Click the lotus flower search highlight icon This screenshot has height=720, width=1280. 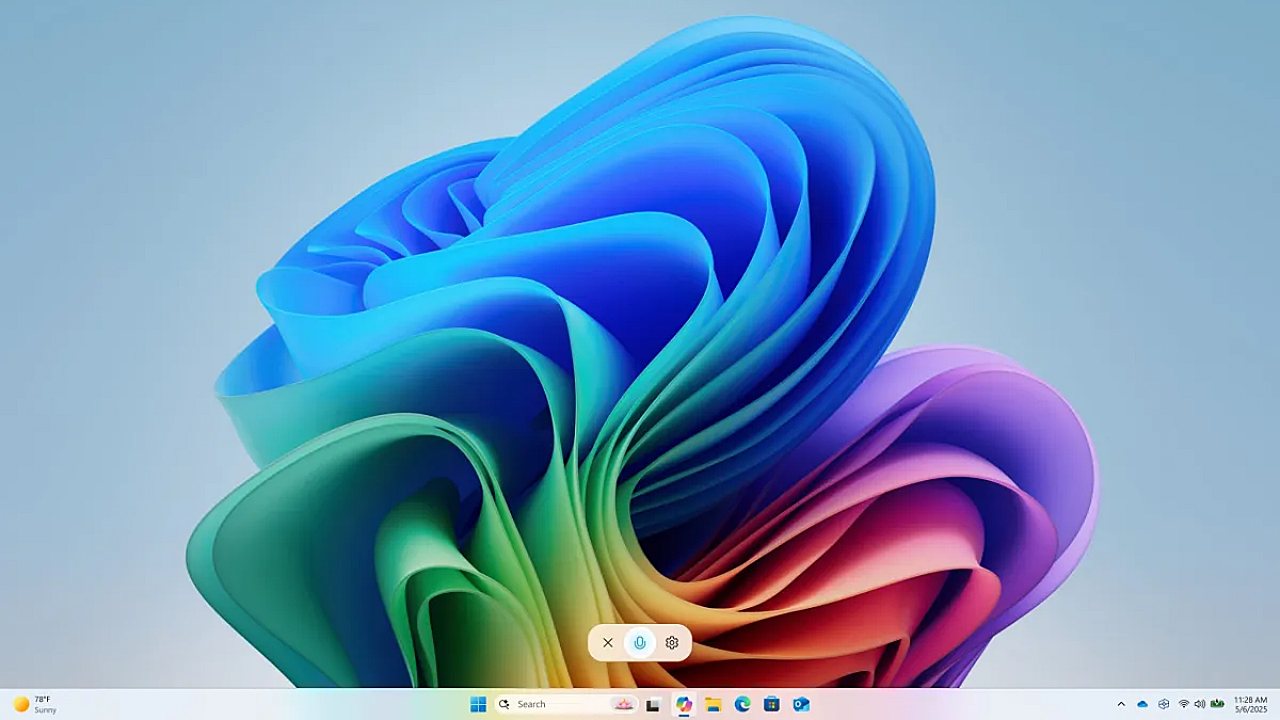tap(624, 704)
